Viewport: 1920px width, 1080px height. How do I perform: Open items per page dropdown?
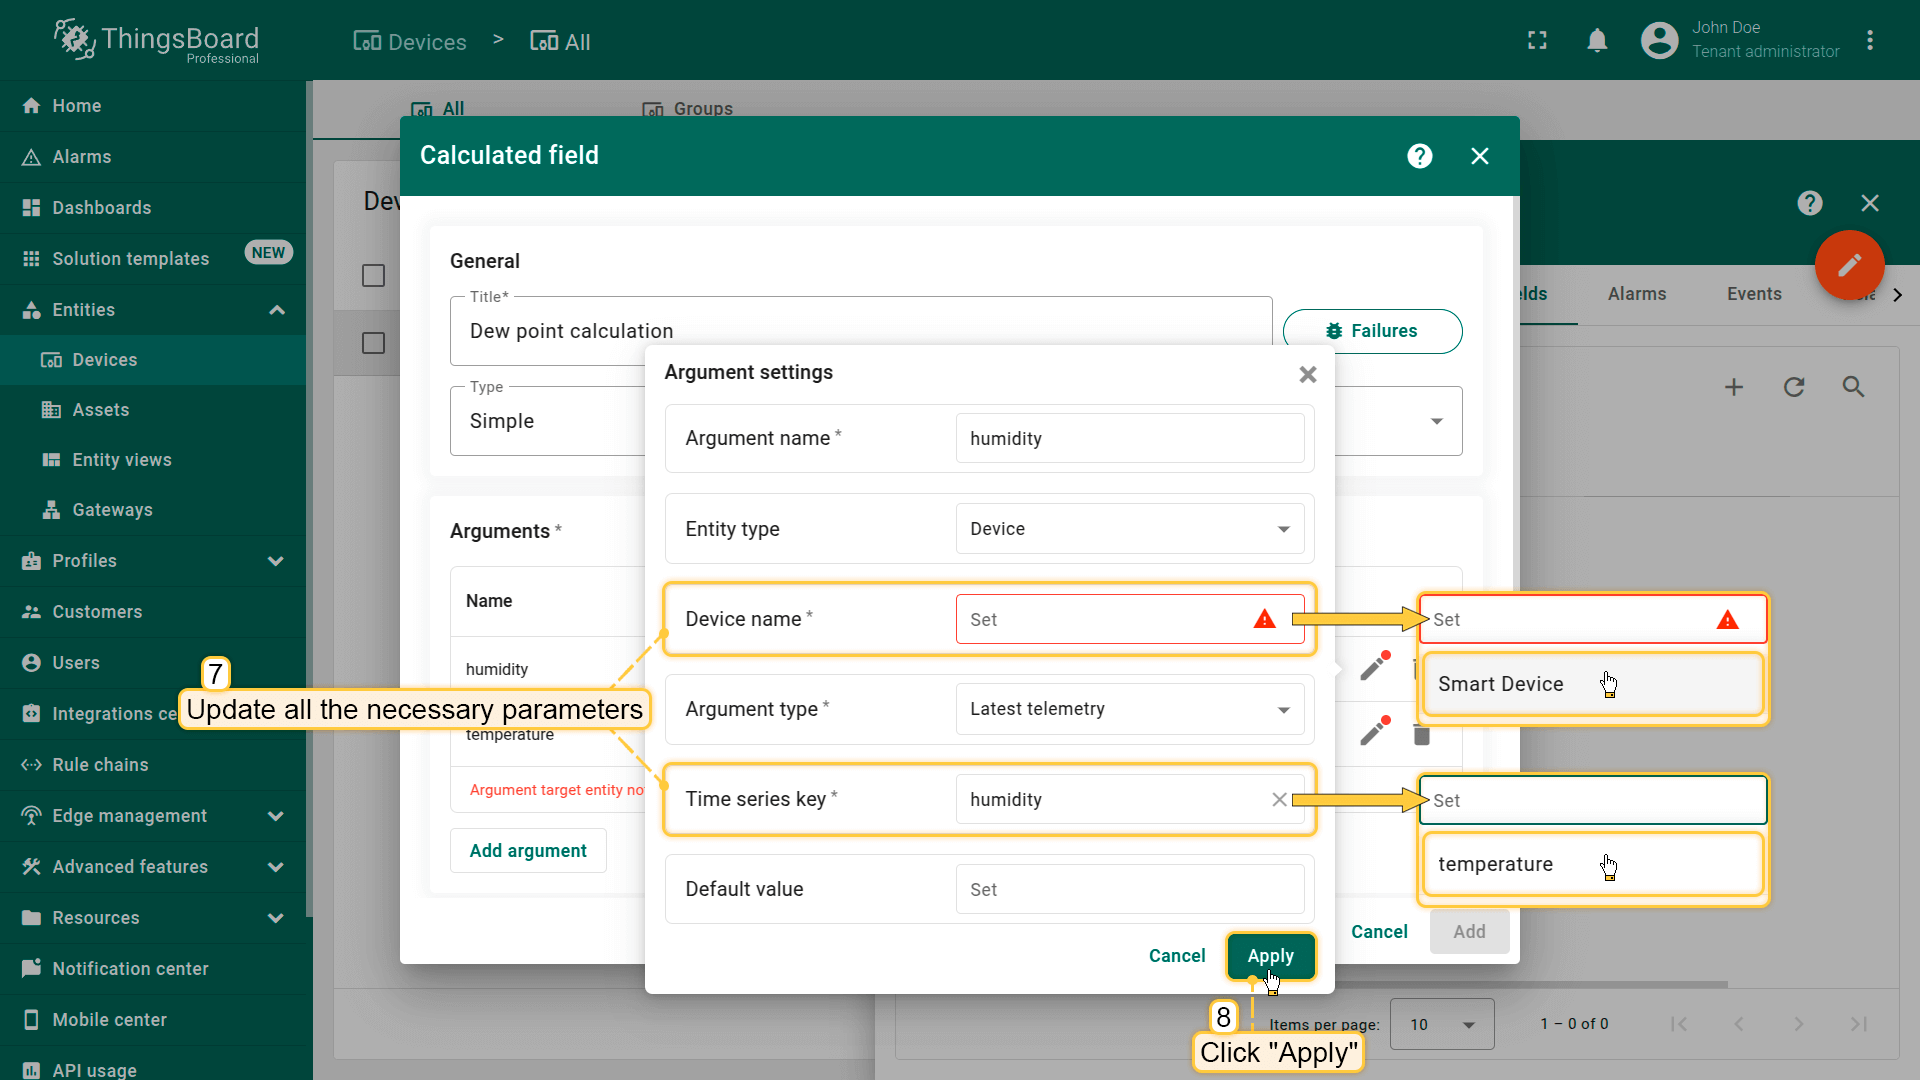pyautogui.click(x=1442, y=1024)
